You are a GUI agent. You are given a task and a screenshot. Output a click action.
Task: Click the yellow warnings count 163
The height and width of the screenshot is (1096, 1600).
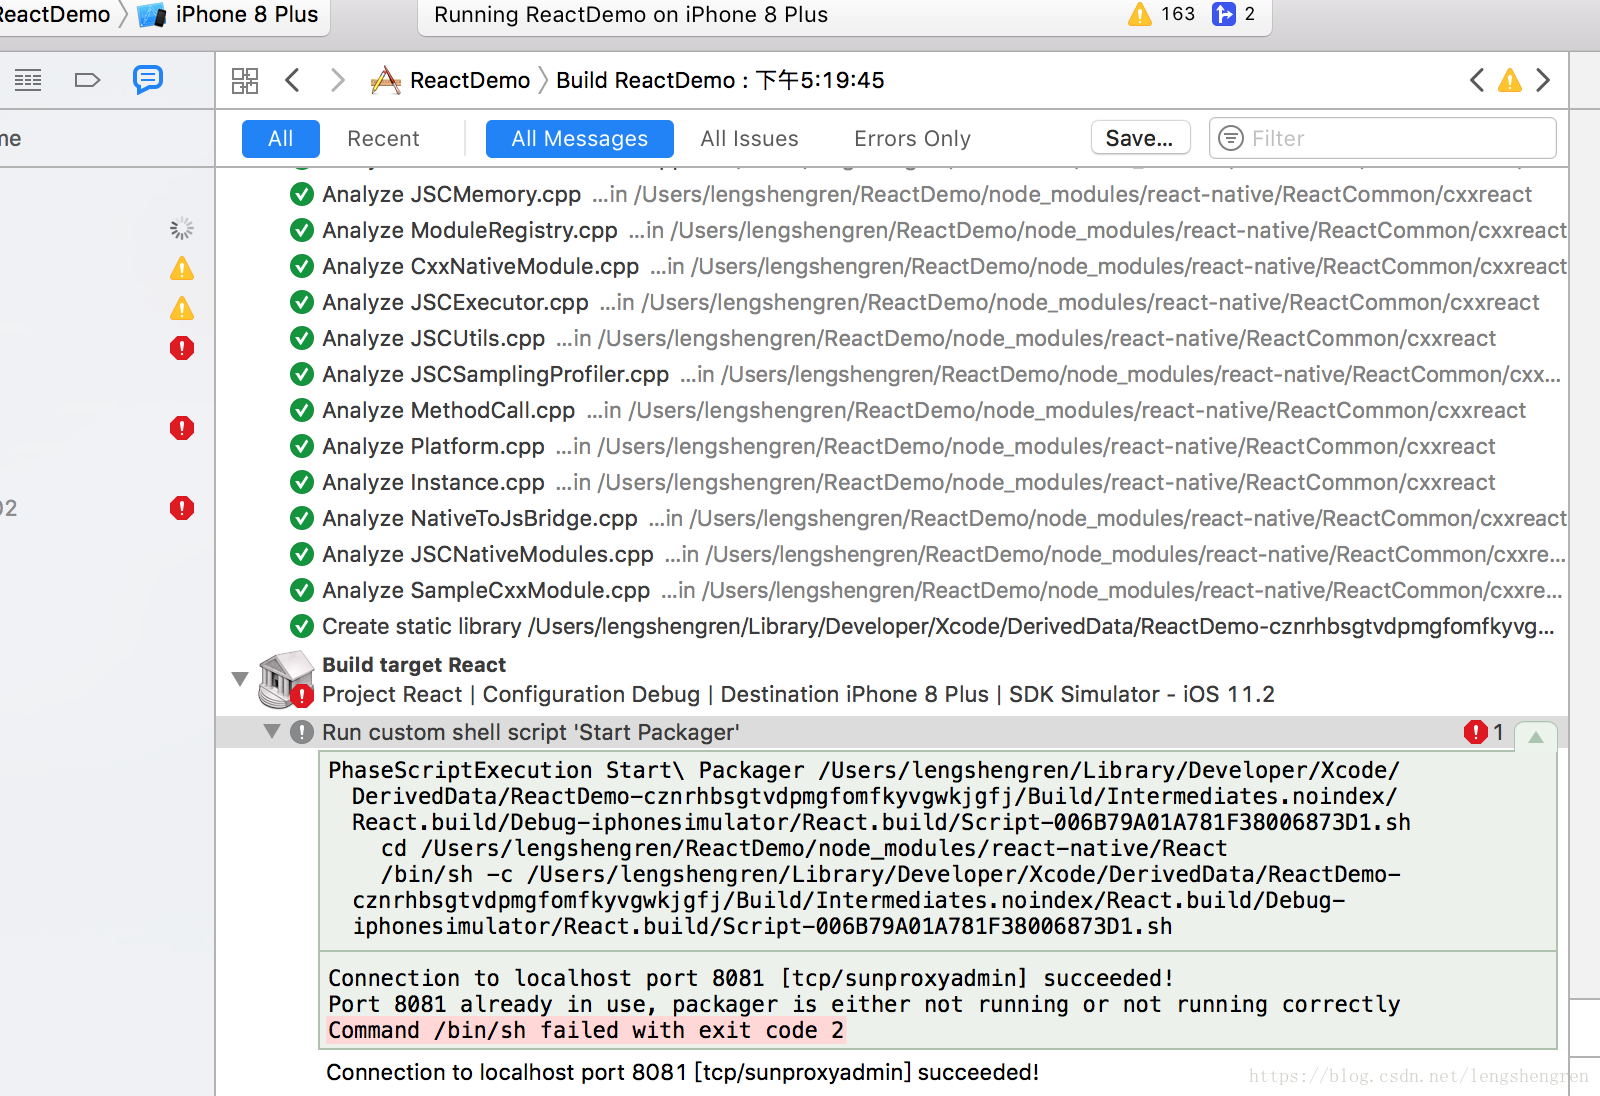pos(1162,14)
